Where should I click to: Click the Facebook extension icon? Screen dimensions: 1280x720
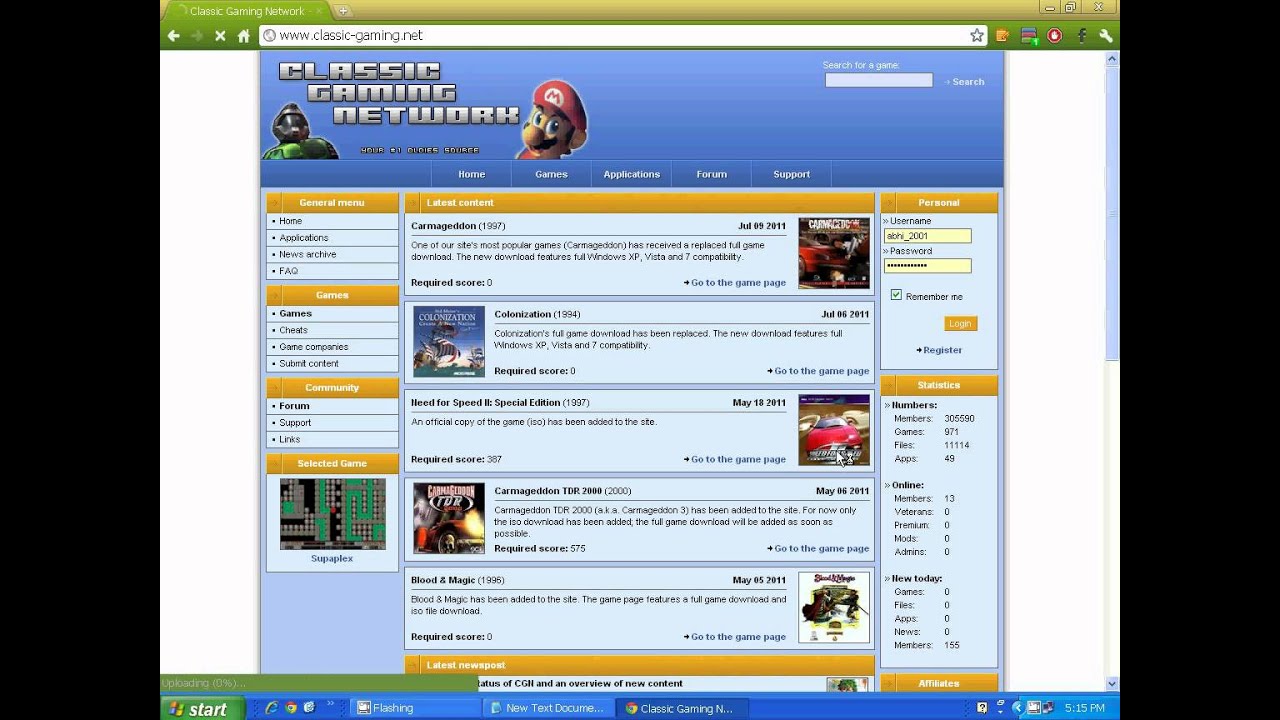pyautogui.click(x=1081, y=36)
